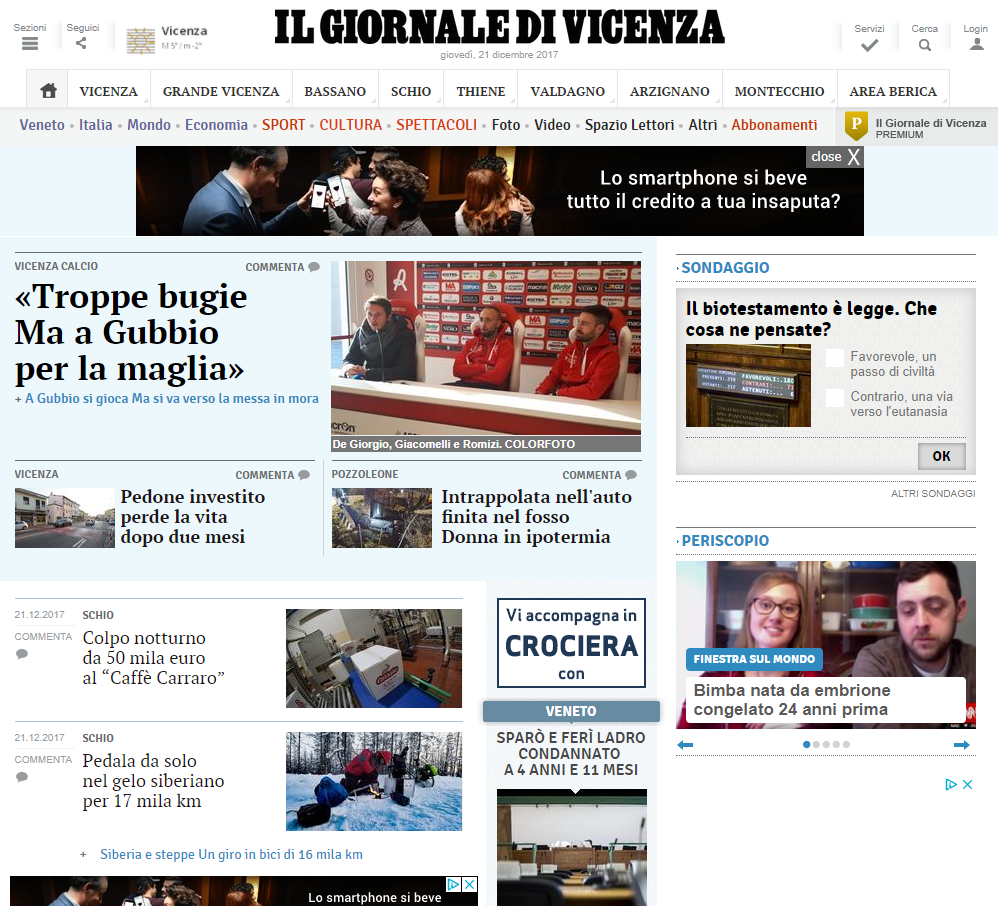This screenshot has width=998, height=906.
Task: Click AdChoices icon on bottom banner
Action: pyautogui.click(x=453, y=884)
